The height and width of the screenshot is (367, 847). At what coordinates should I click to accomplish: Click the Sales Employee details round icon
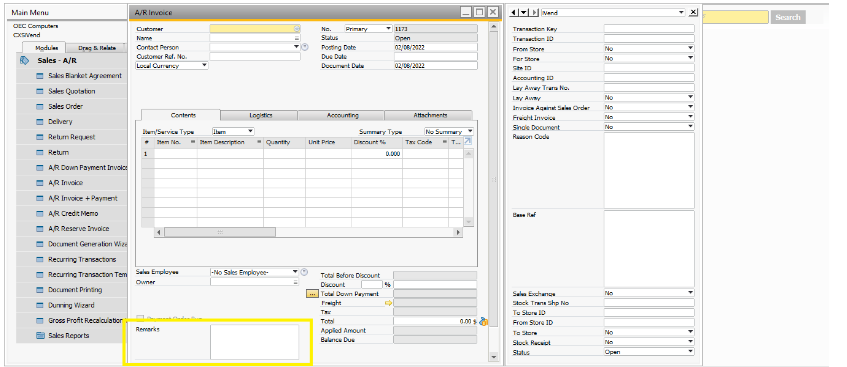[305, 272]
